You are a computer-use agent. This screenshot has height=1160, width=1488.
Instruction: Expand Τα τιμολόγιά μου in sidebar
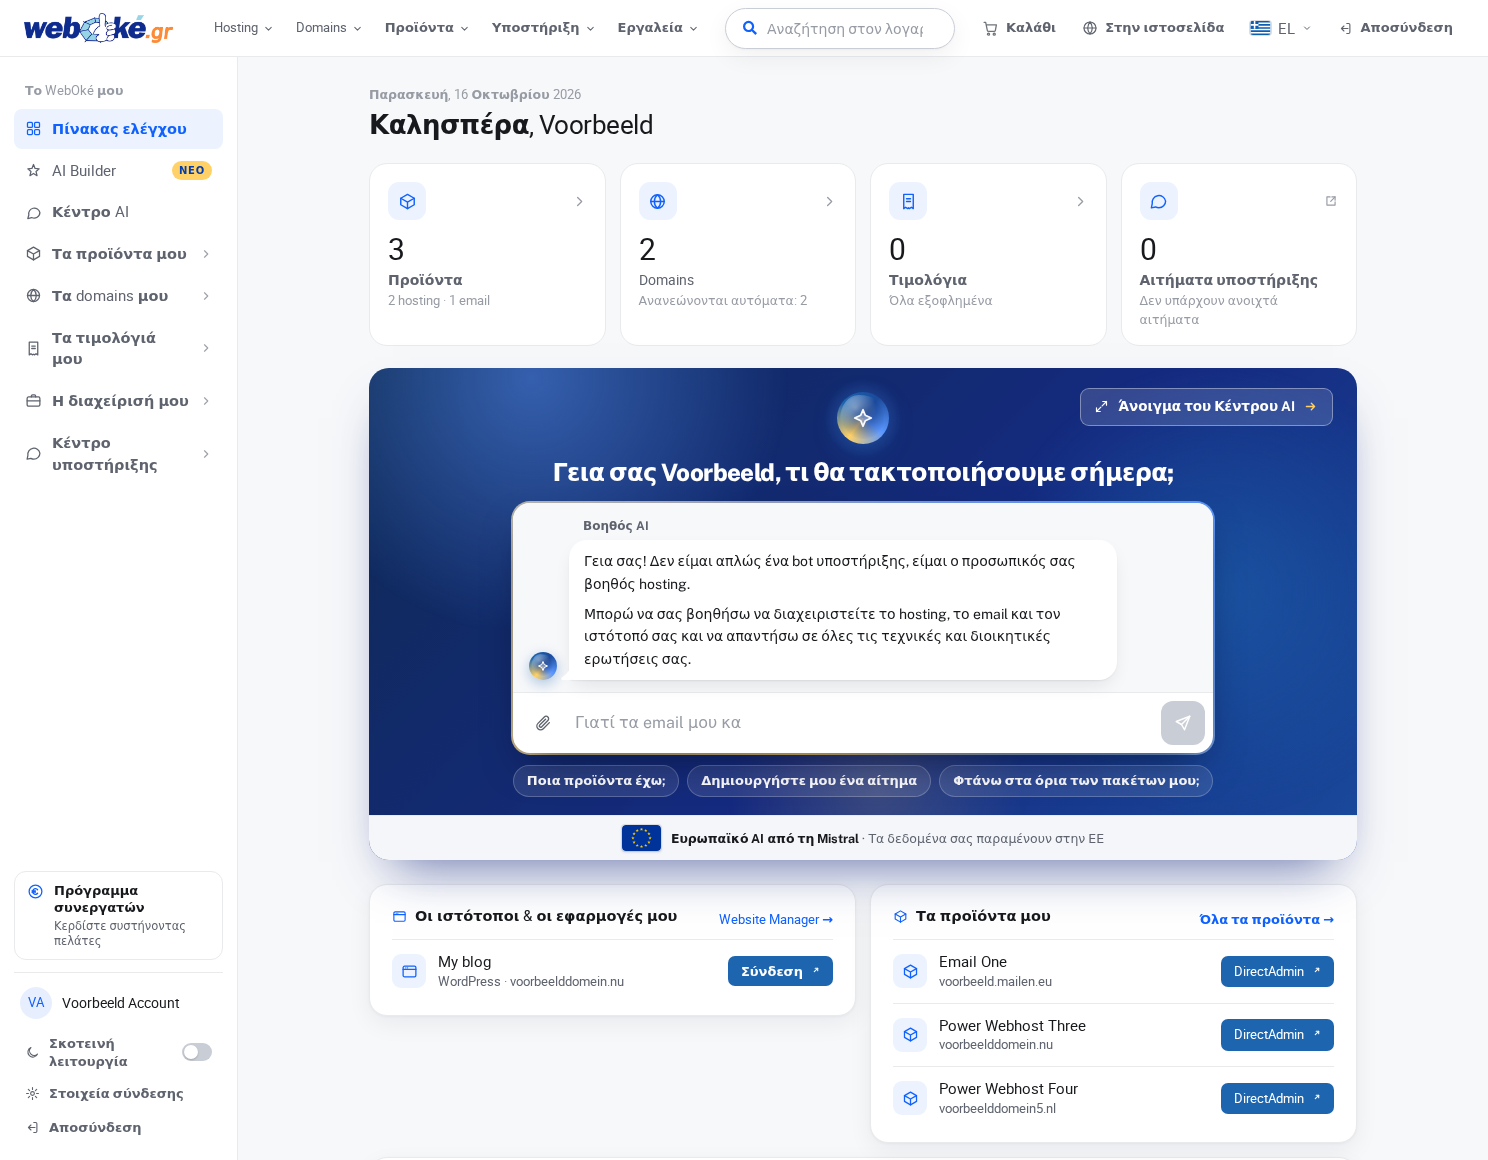[x=118, y=348]
